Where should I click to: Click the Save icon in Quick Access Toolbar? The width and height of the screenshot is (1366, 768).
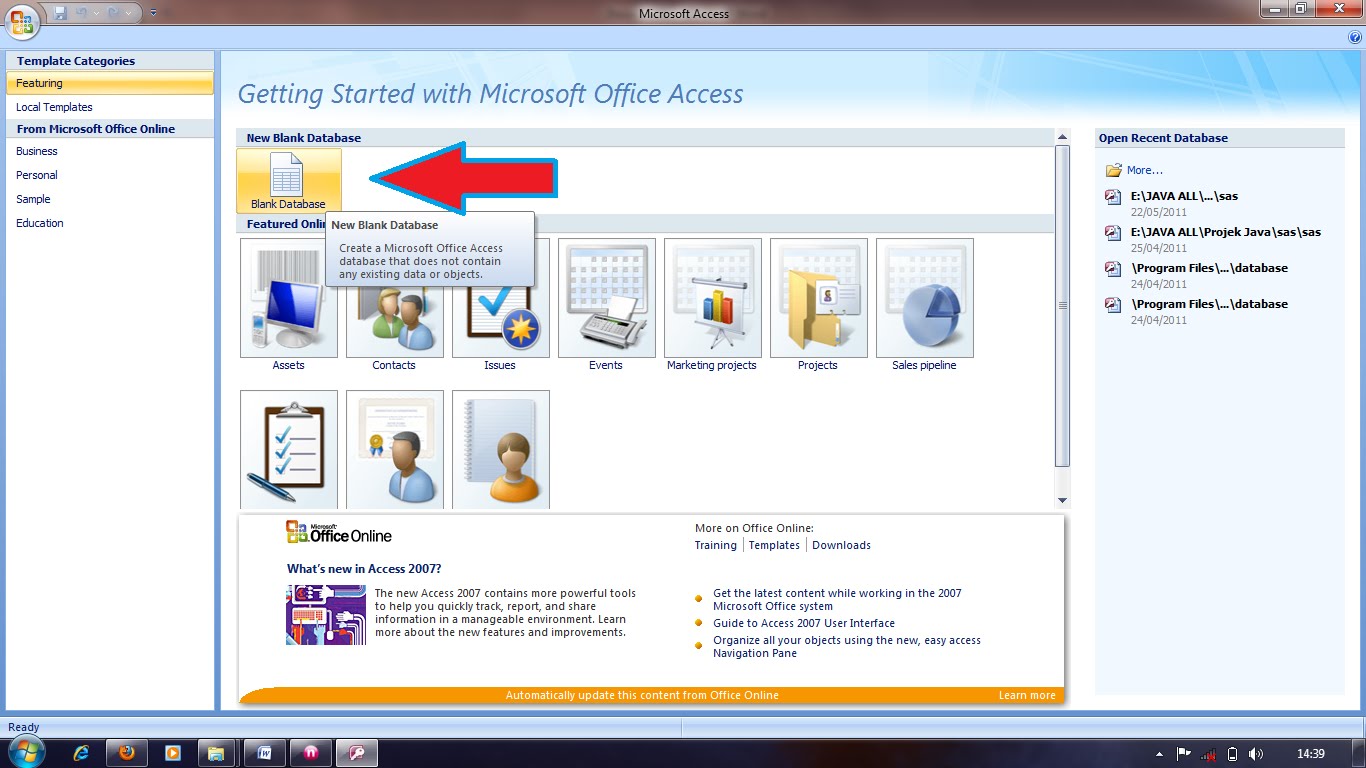click(60, 13)
